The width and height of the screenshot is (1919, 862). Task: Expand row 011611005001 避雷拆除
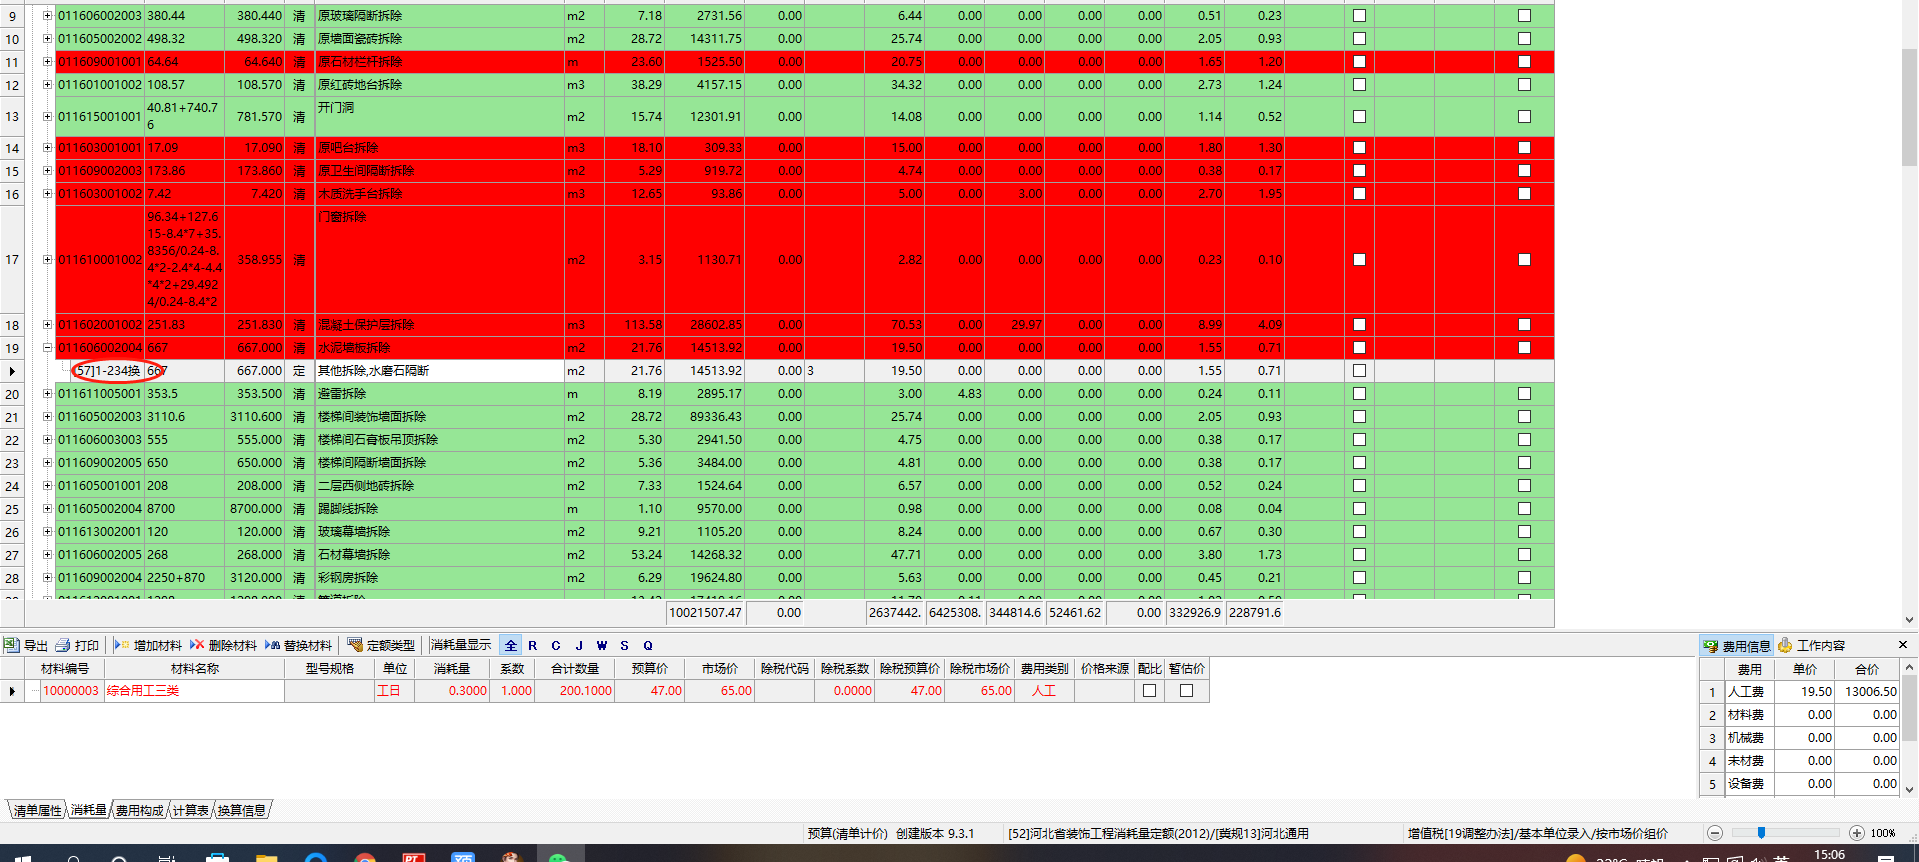(x=47, y=394)
